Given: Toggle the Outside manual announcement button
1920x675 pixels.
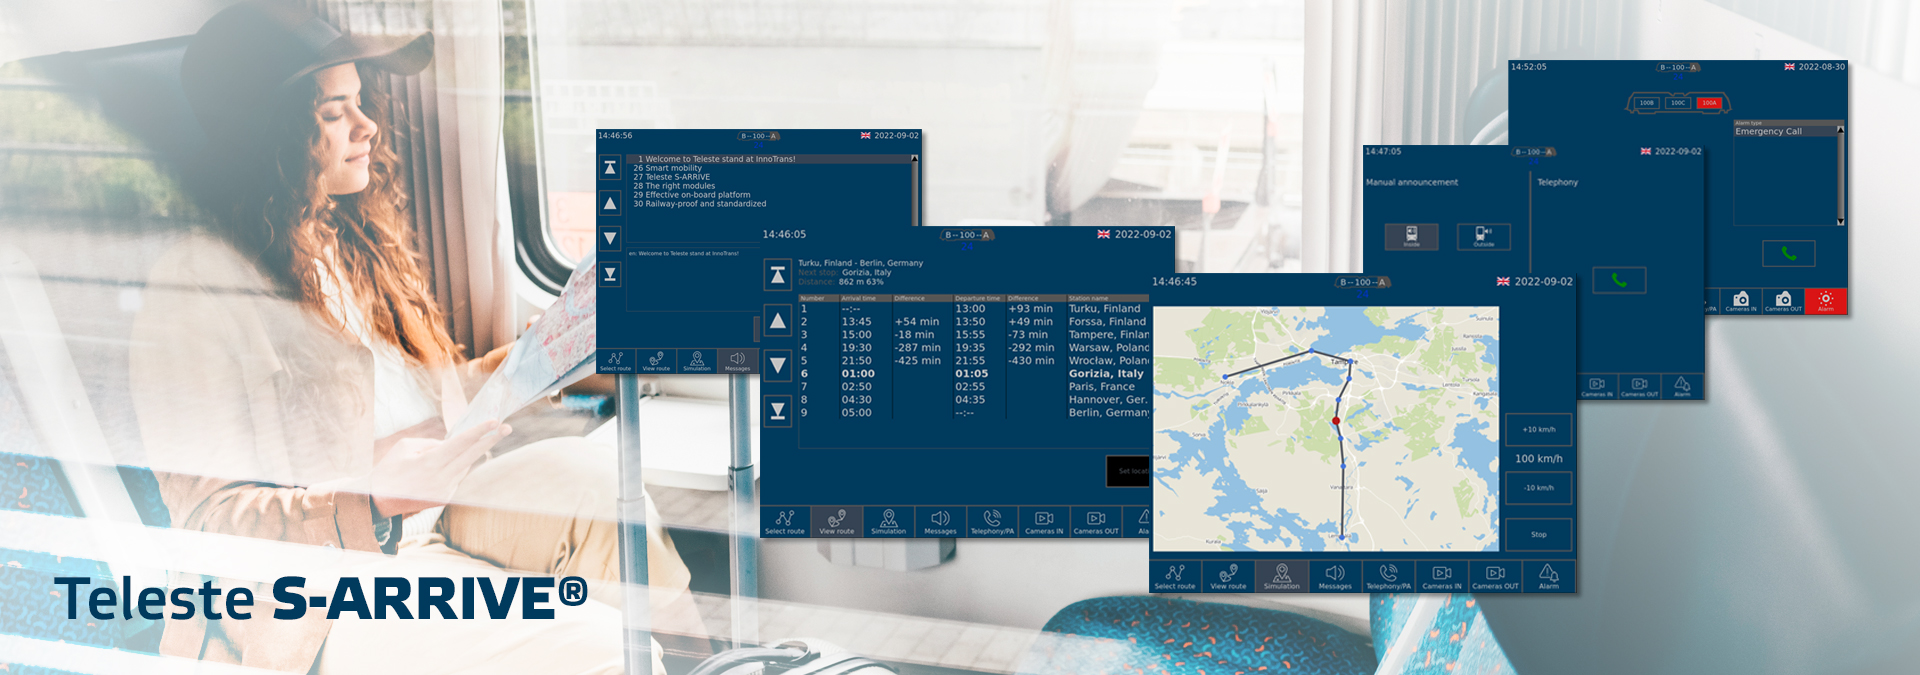Looking at the screenshot, I should (x=1483, y=236).
